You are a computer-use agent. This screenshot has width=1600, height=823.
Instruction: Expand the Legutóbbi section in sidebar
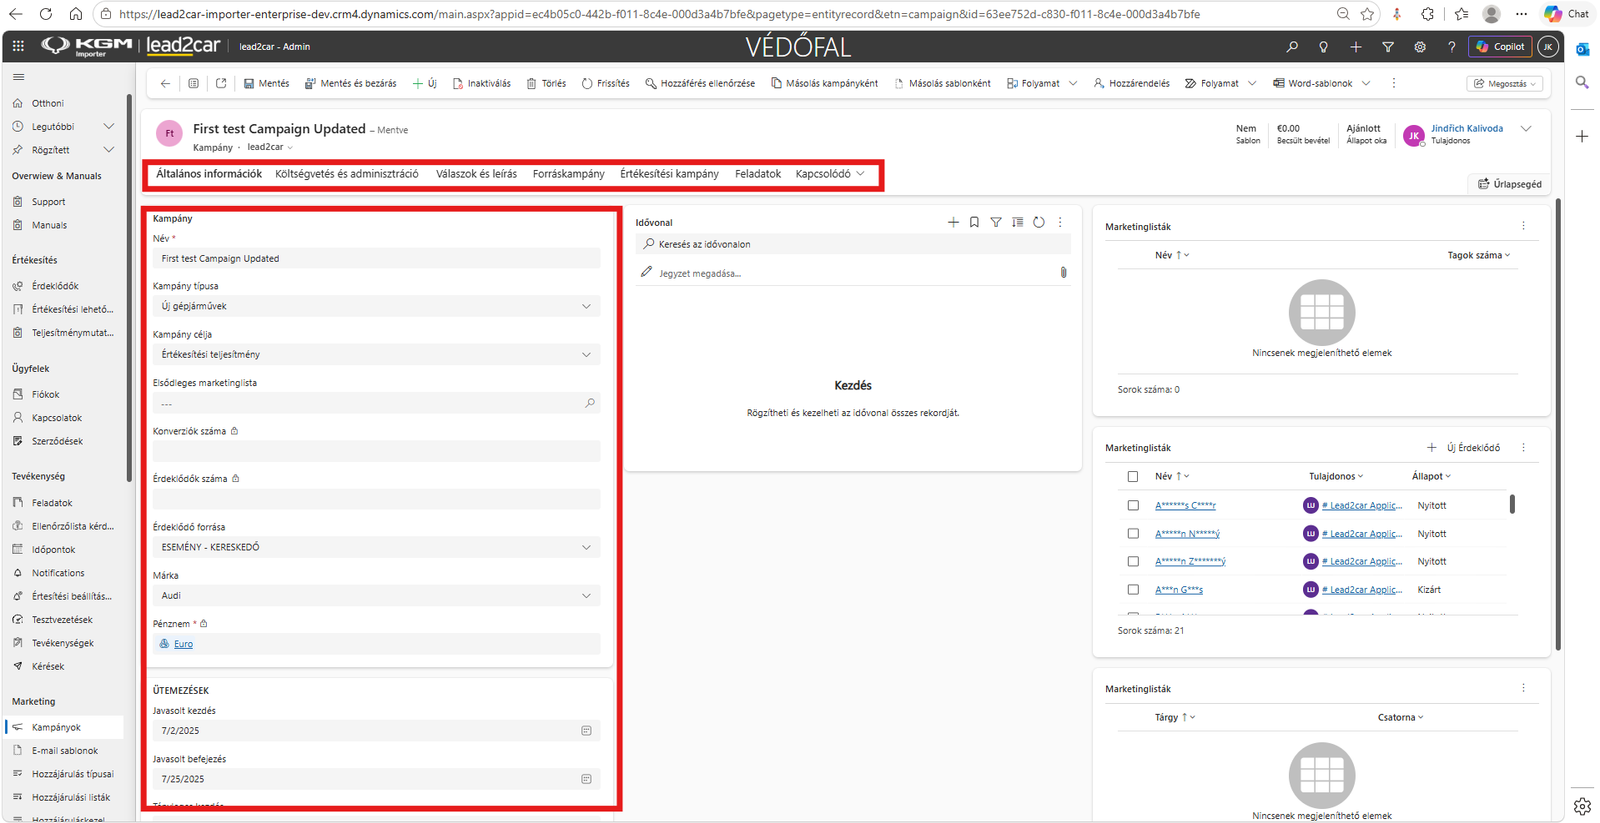109,127
